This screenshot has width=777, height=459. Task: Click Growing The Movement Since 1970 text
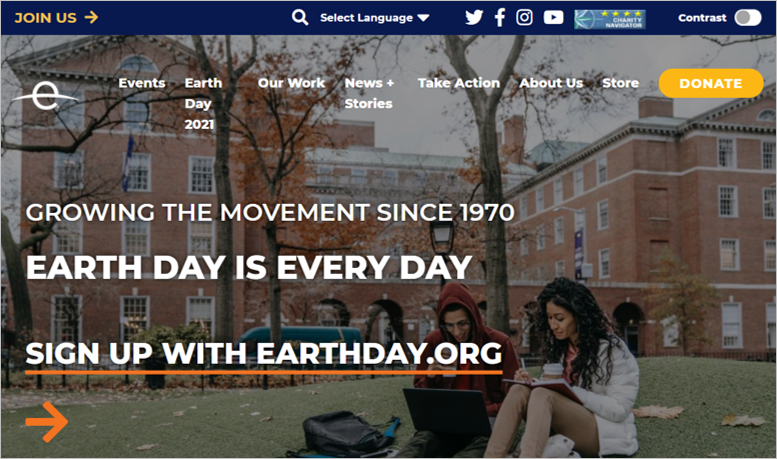270,213
